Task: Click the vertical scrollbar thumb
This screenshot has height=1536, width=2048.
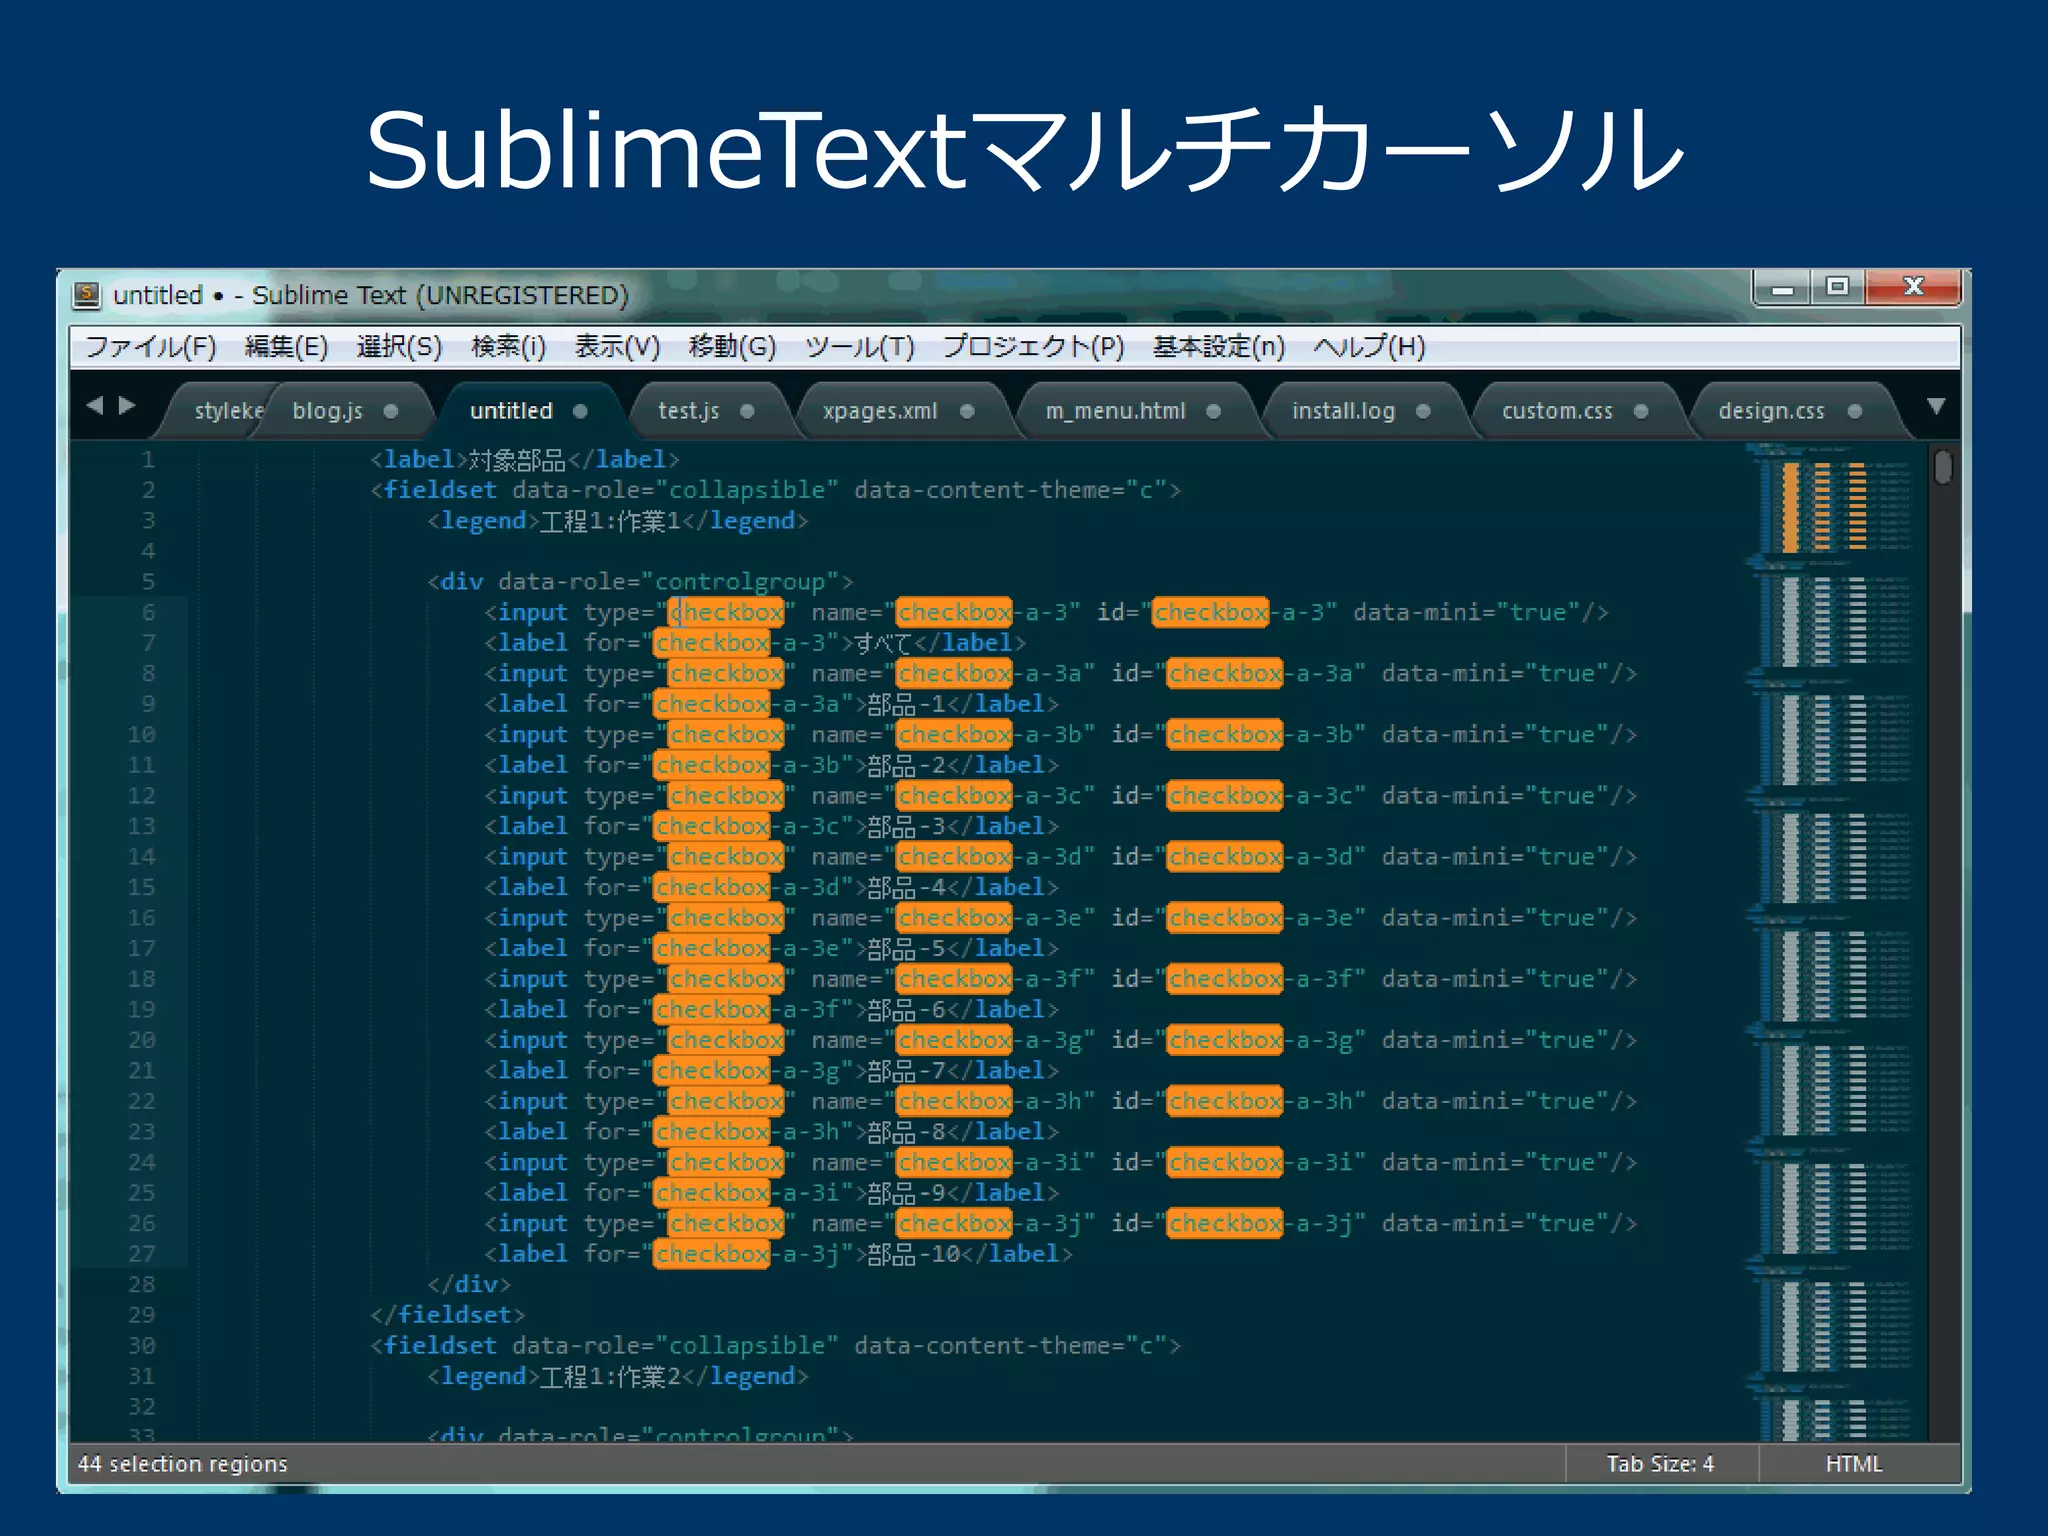Action: pos(1943,467)
